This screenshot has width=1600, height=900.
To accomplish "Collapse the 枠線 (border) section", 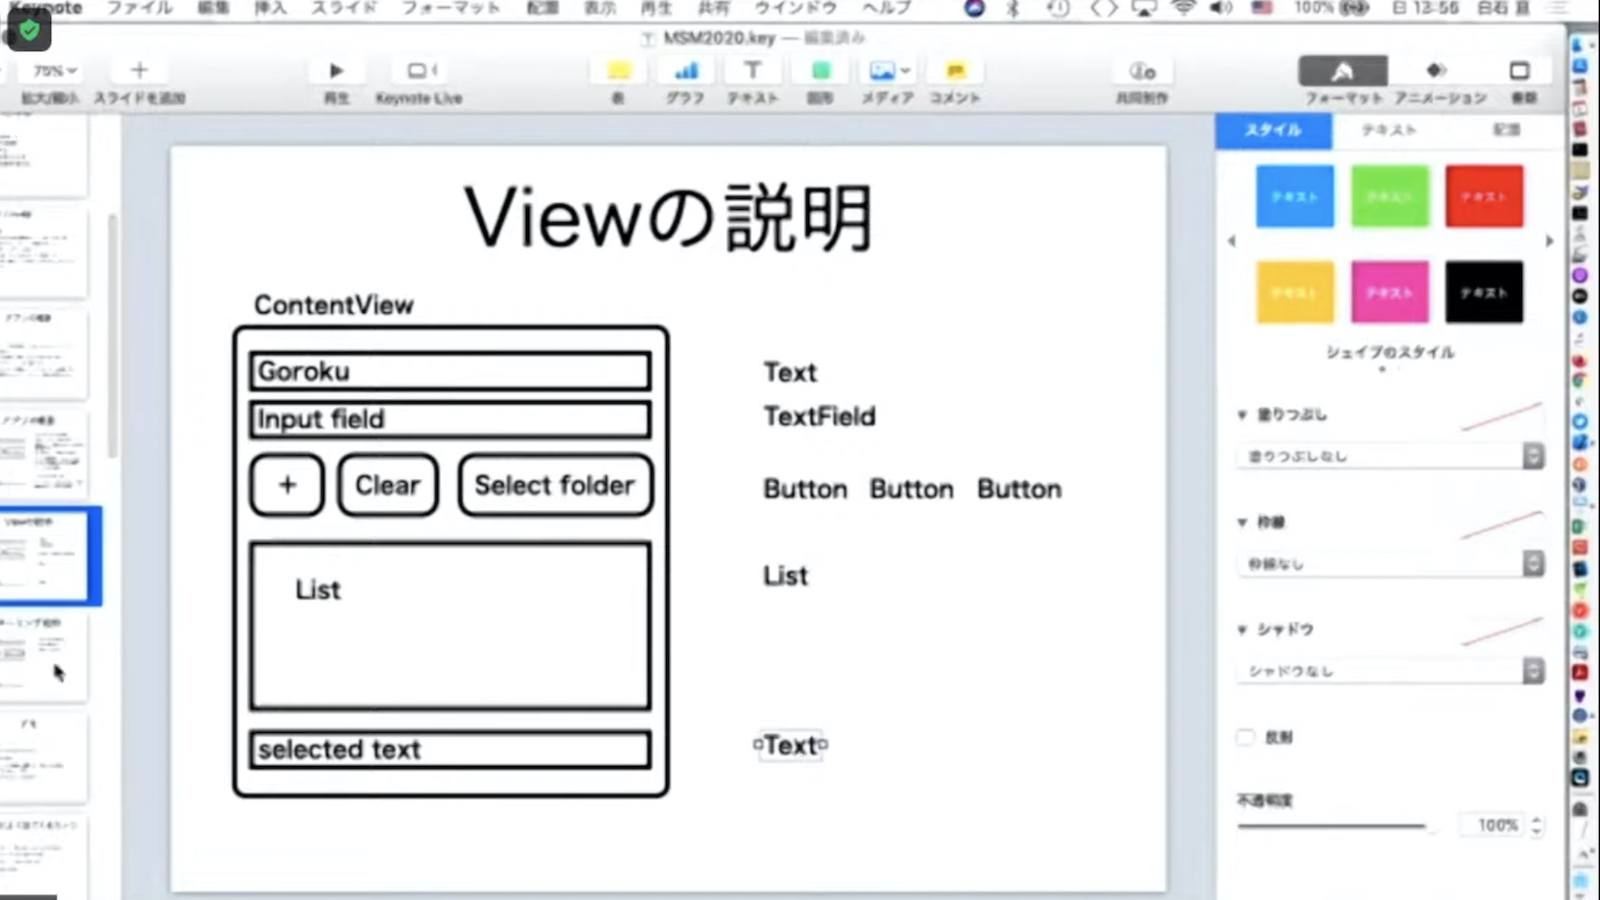I will click(x=1242, y=522).
